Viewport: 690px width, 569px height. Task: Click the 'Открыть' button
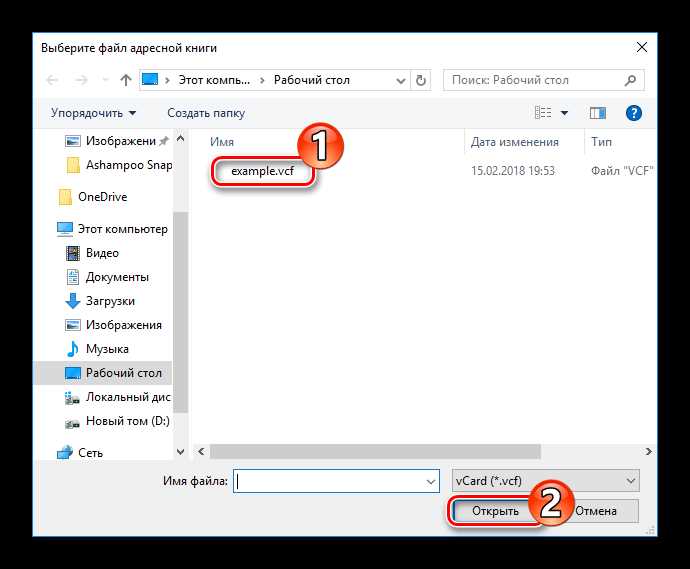tap(495, 511)
